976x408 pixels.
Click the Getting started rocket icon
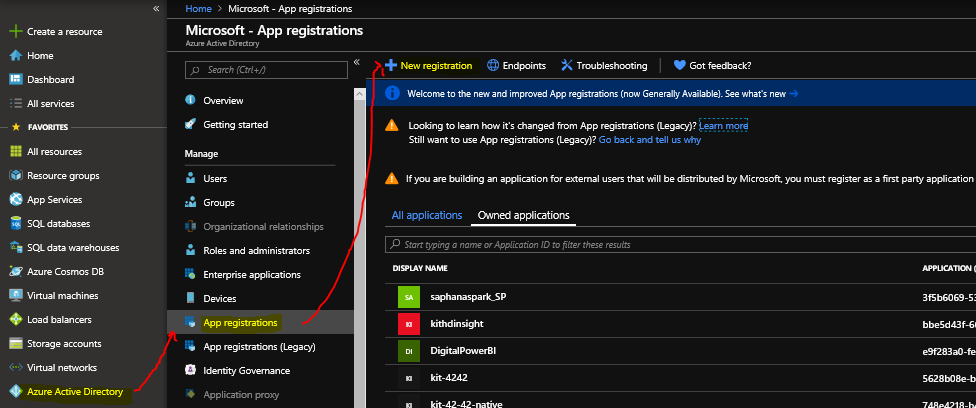190,125
